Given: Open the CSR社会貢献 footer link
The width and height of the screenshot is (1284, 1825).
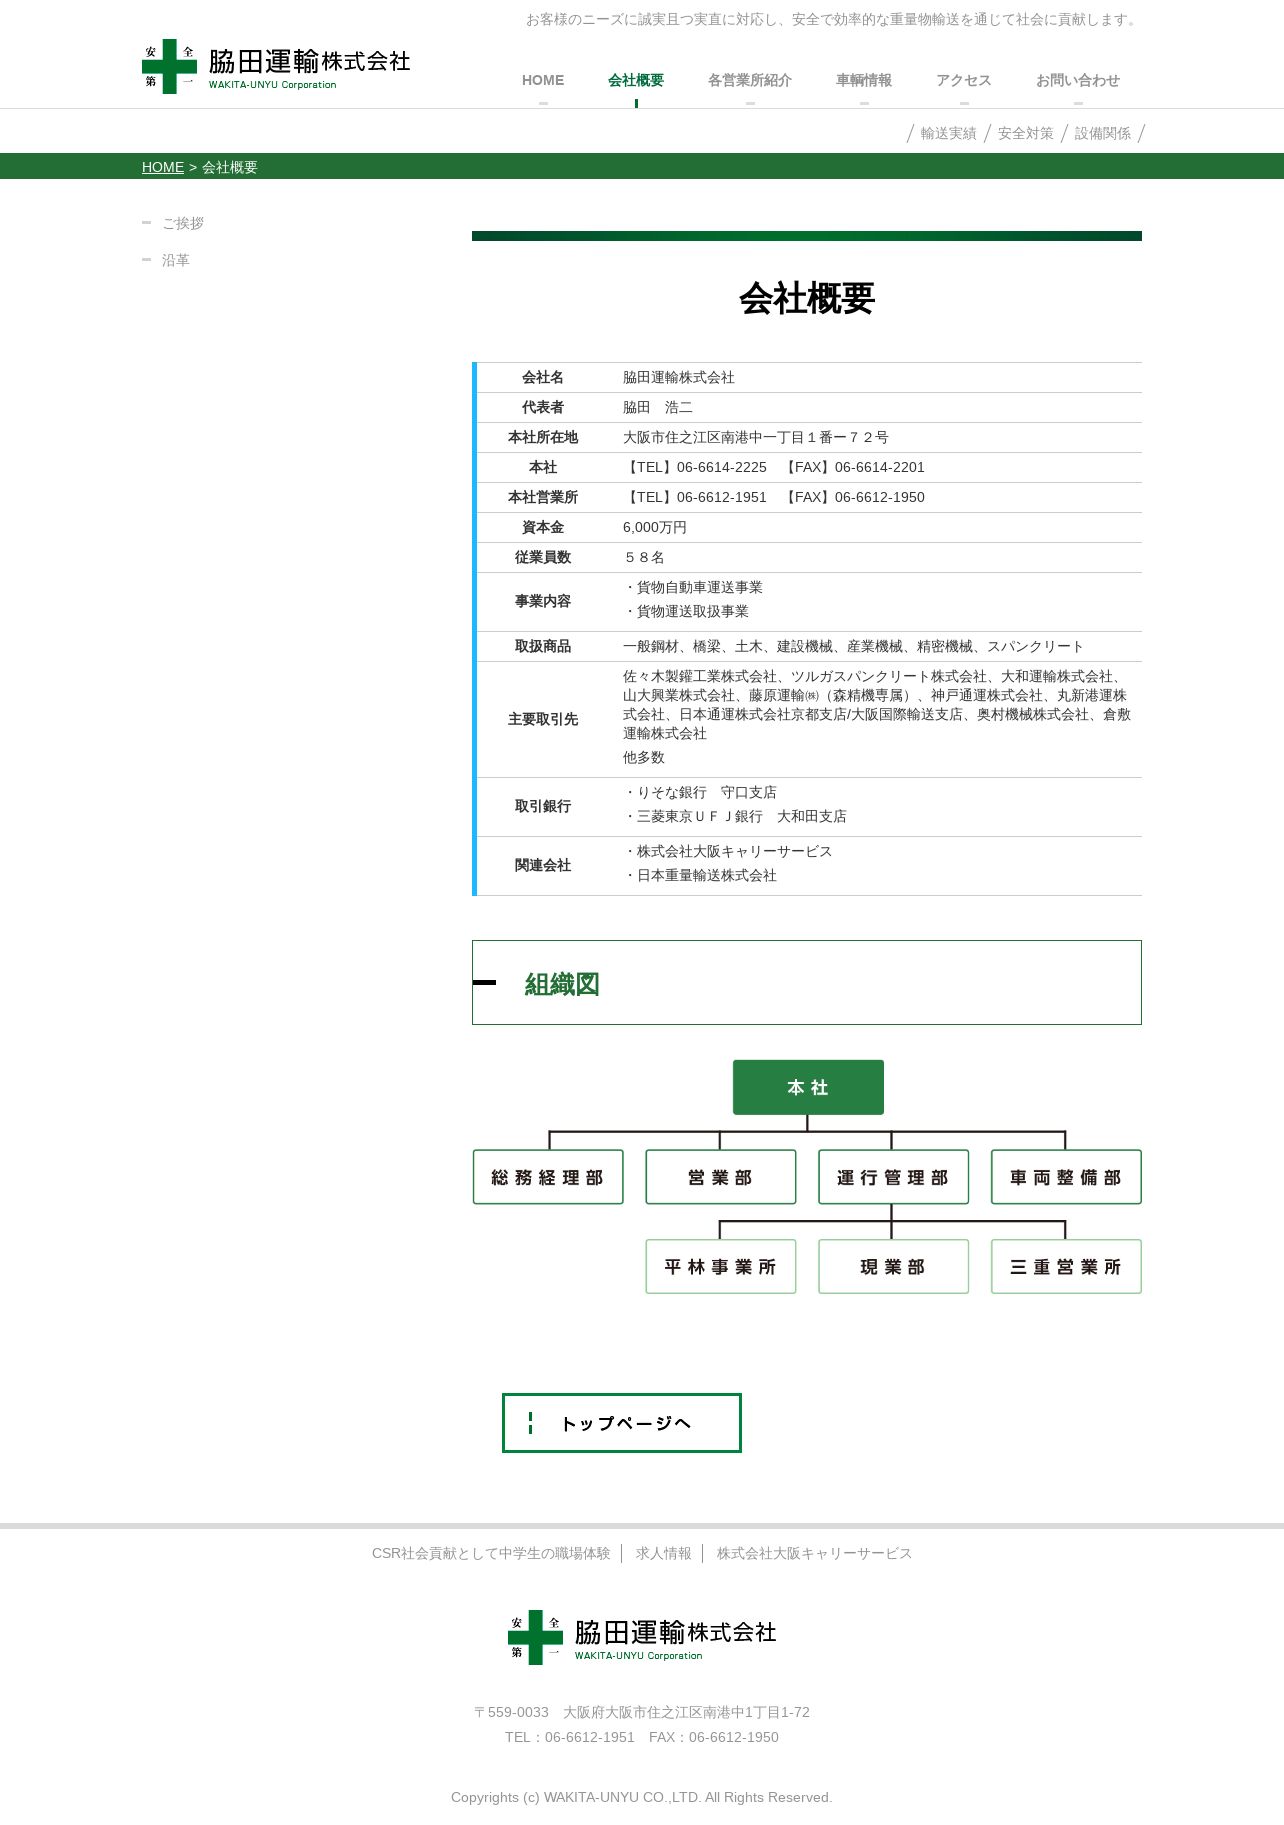Looking at the screenshot, I should pos(491,1553).
